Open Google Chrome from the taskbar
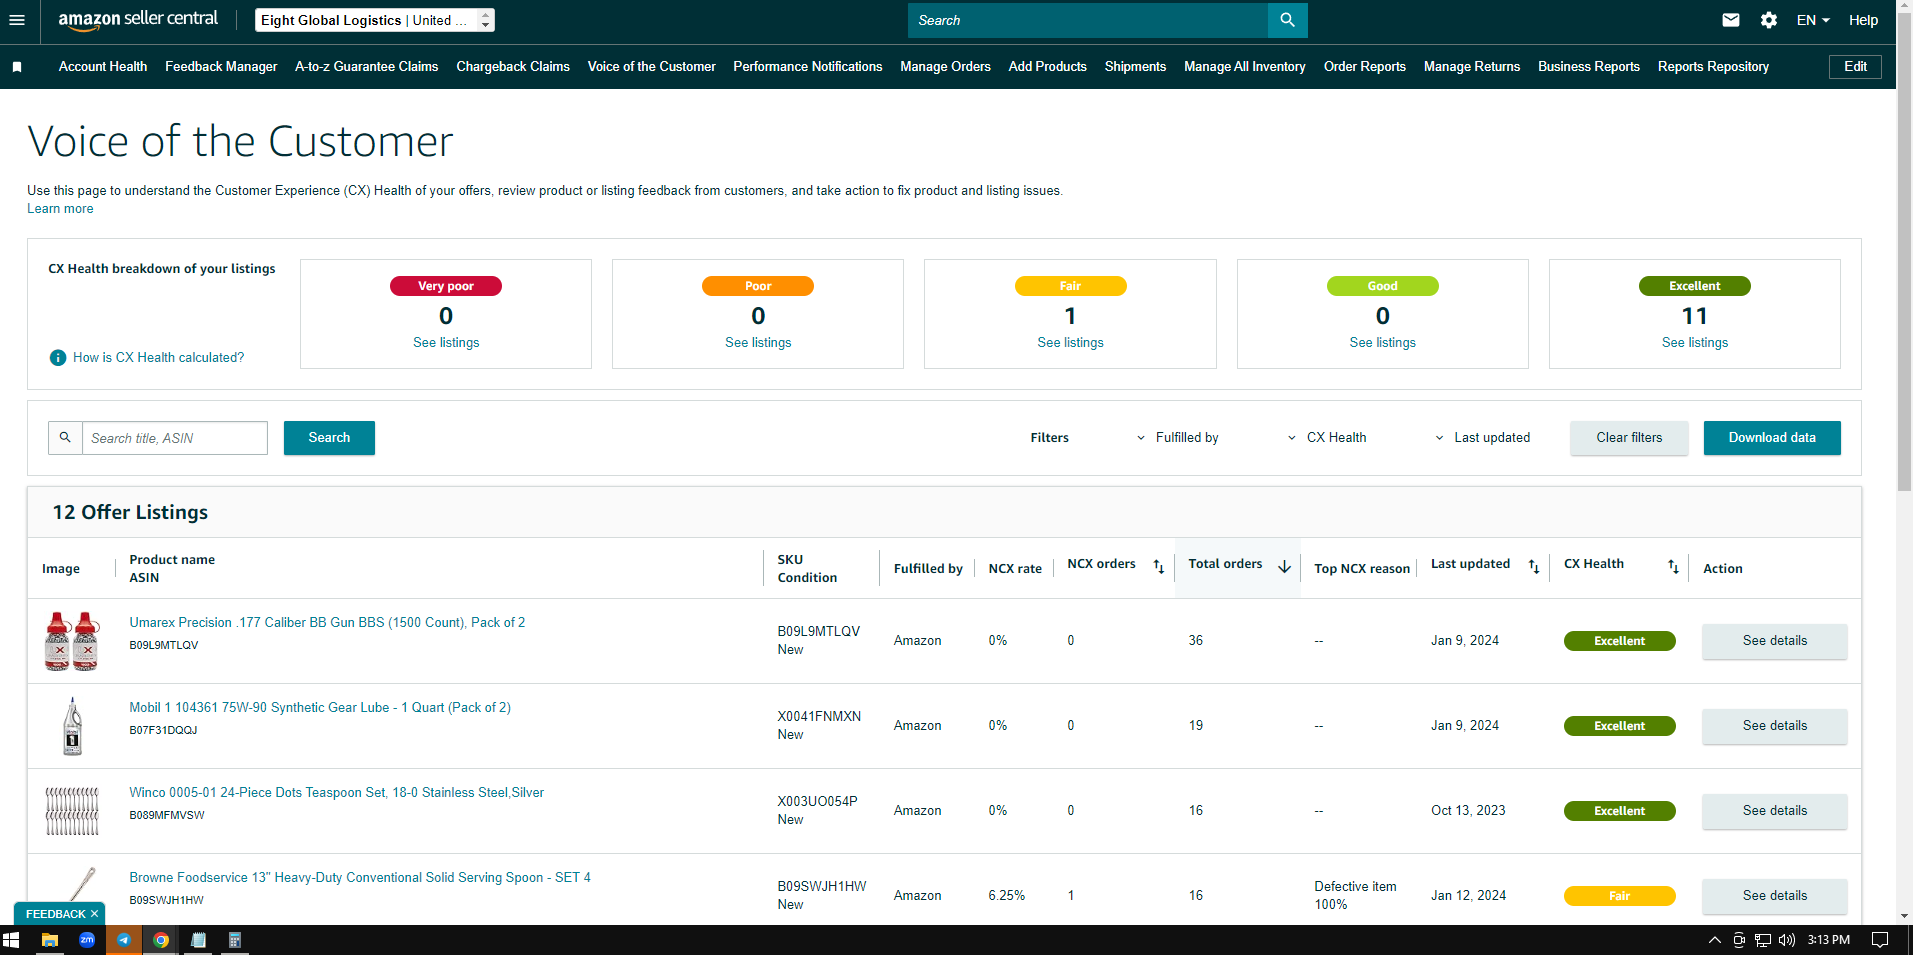This screenshot has width=1913, height=955. [161, 940]
